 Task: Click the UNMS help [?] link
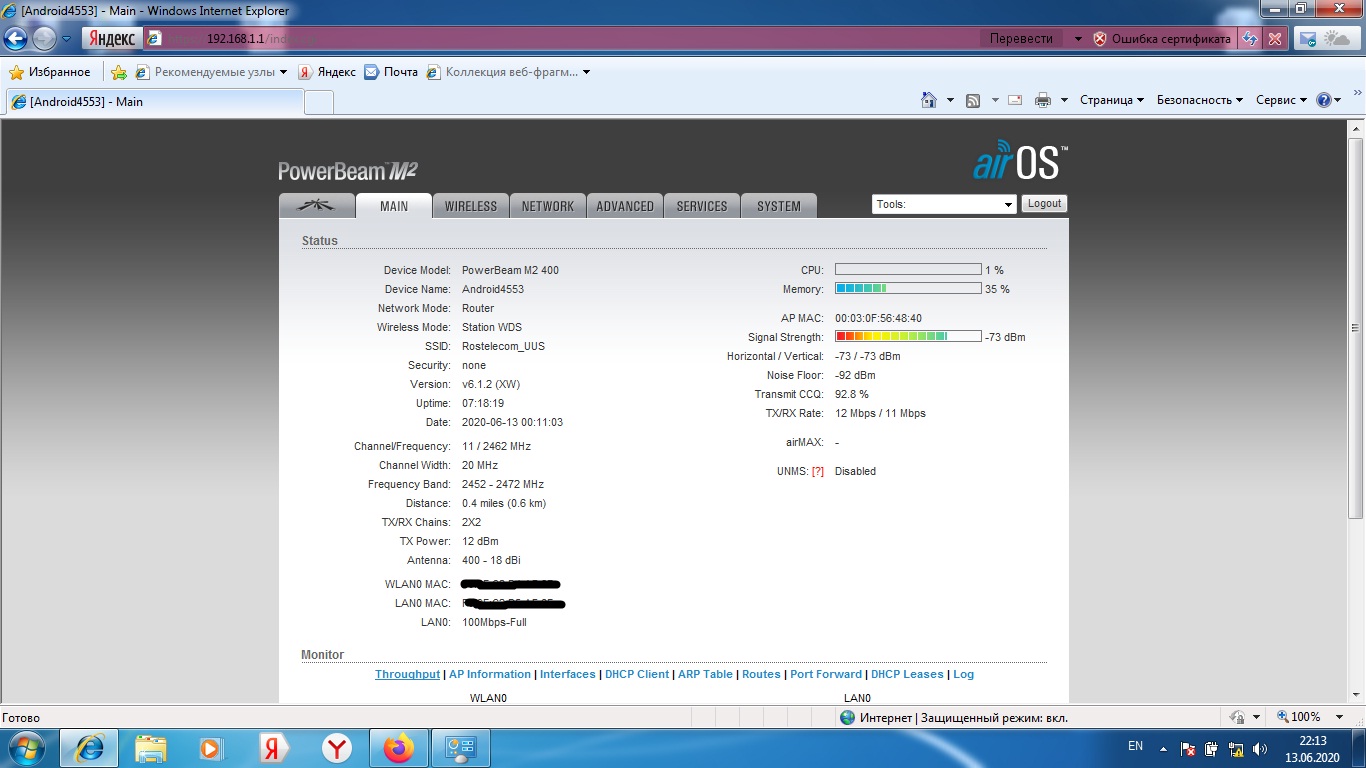pos(817,471)
